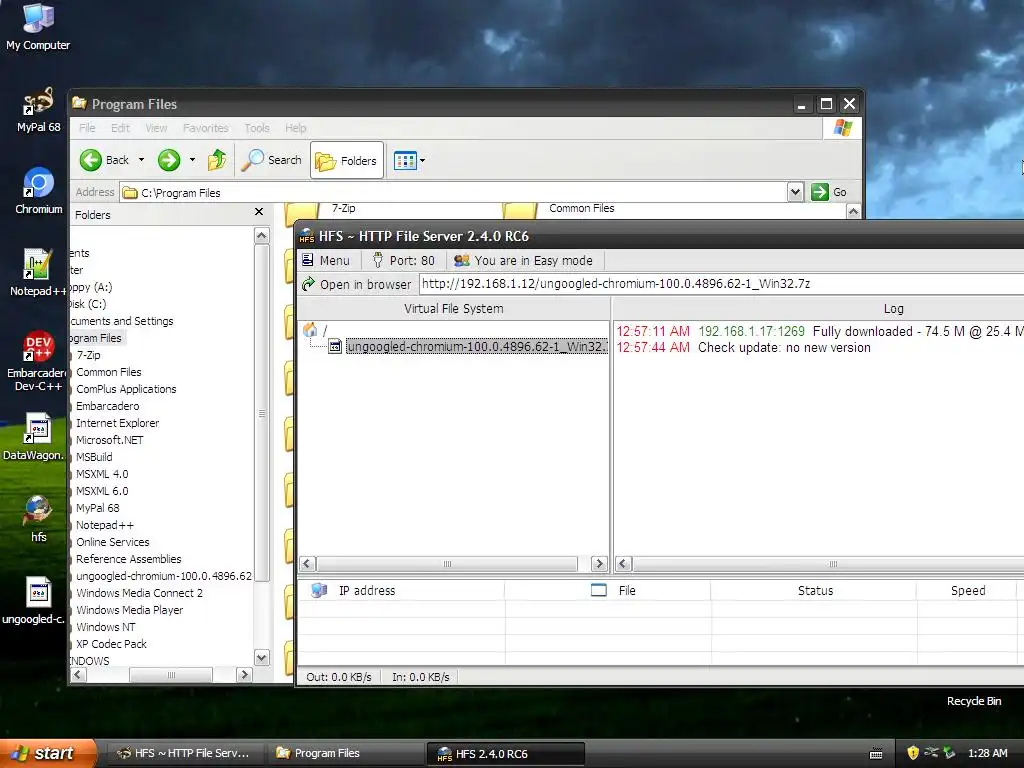1024x768 pixels.
Task: Click security shield tray icon
Action: (x=912, y=753)
